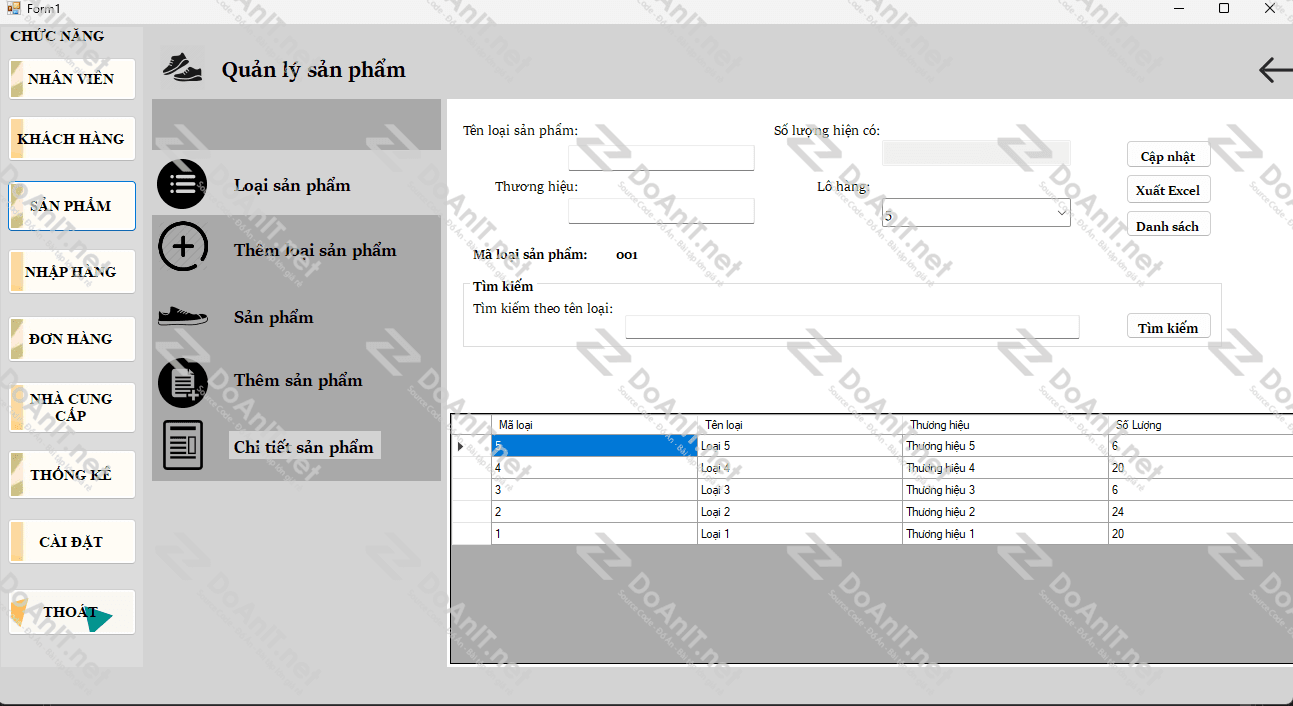Click the Danh sách button
1293x706 pixels.
(x=1168, y=225)
